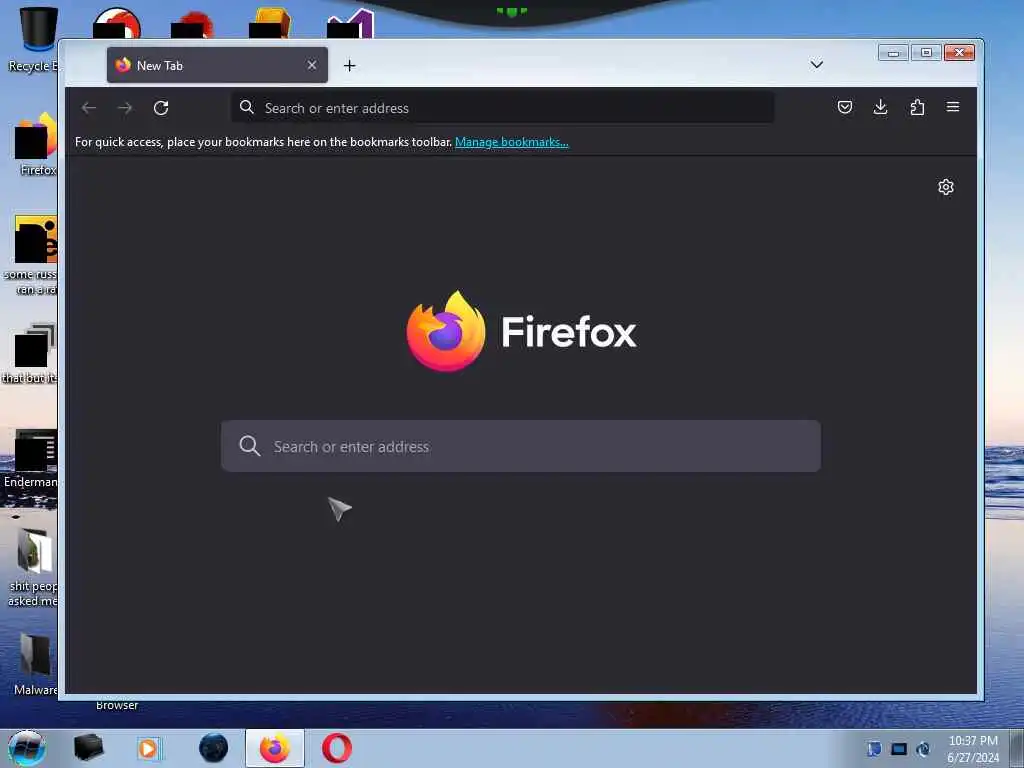Screen dimensions: 1024x768
Task: Click the search magnifier in address bar
Action: 246,107
